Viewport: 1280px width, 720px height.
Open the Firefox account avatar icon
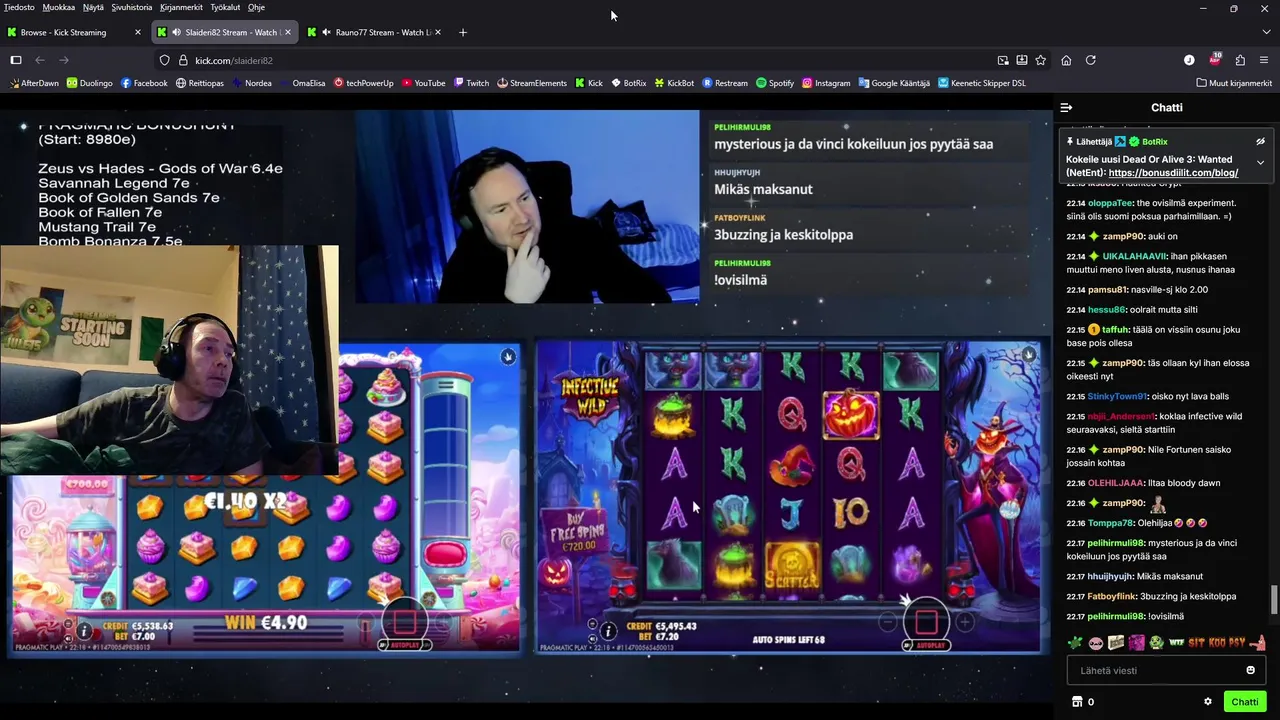pyautogui.click(x=1189, y=60)
